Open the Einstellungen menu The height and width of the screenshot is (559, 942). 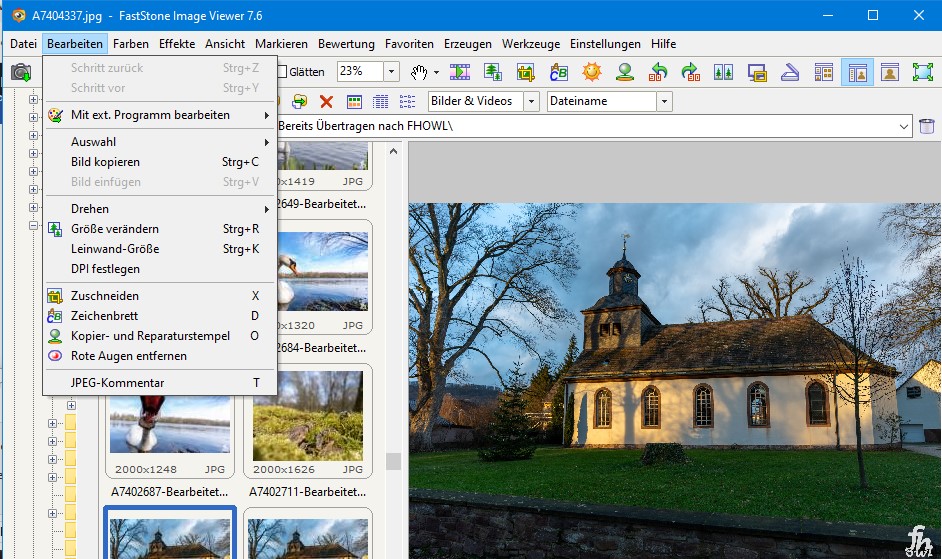(x=605, y=44)
